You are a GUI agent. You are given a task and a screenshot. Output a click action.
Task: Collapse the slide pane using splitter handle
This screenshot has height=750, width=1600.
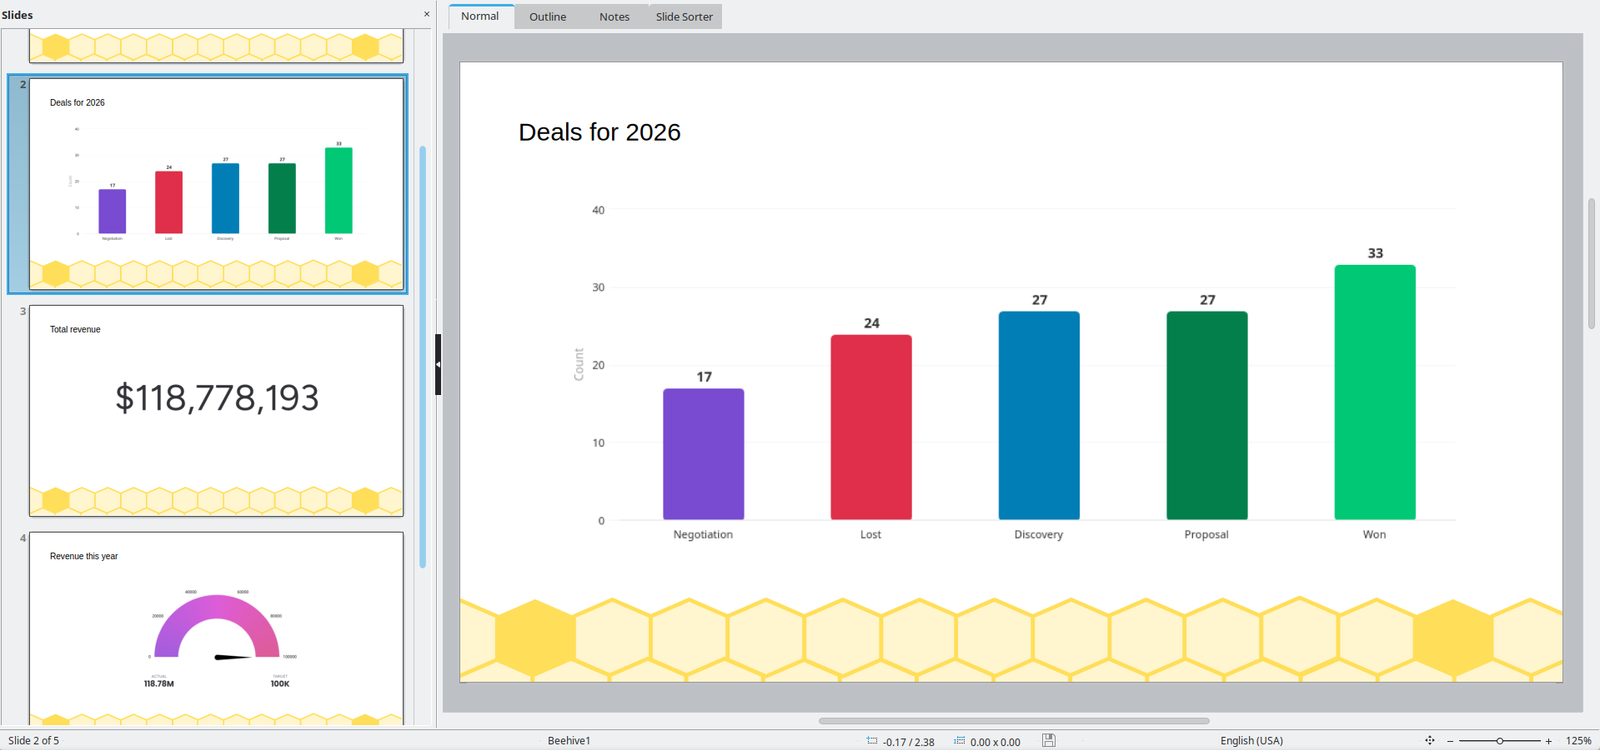(x=438, y=364)
